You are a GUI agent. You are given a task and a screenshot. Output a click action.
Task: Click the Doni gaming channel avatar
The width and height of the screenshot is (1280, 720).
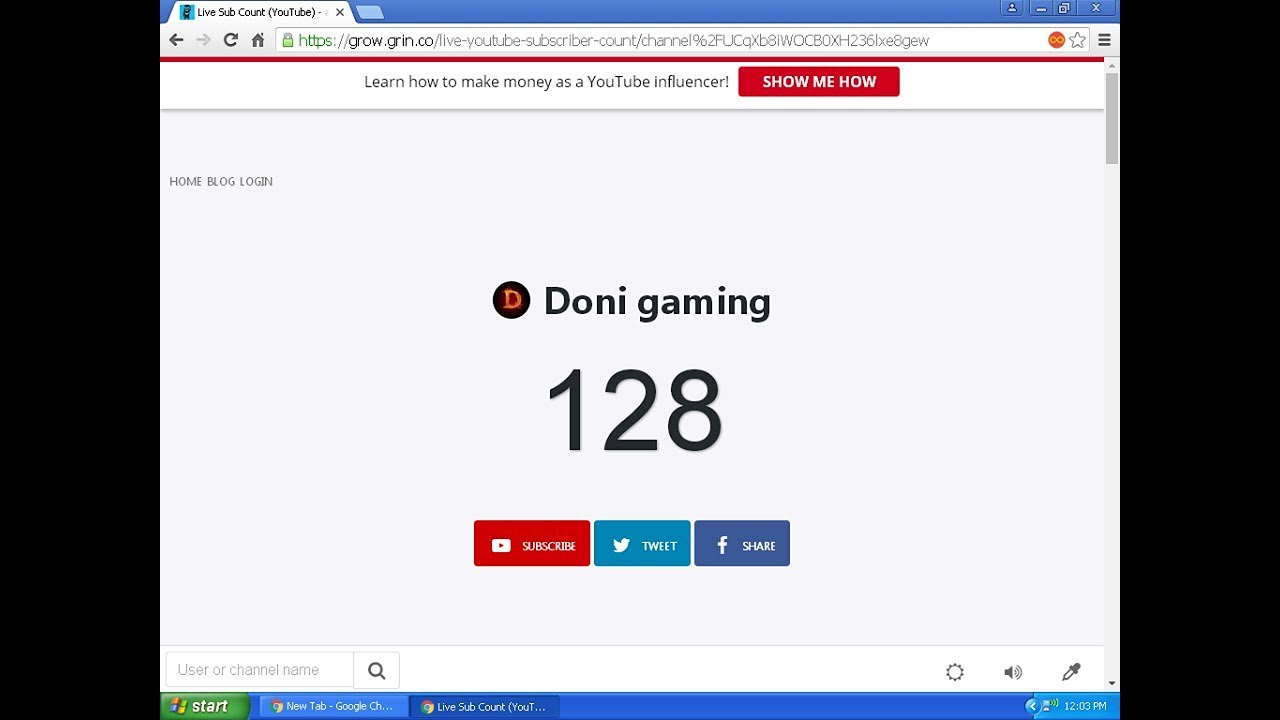coord(511,300)
